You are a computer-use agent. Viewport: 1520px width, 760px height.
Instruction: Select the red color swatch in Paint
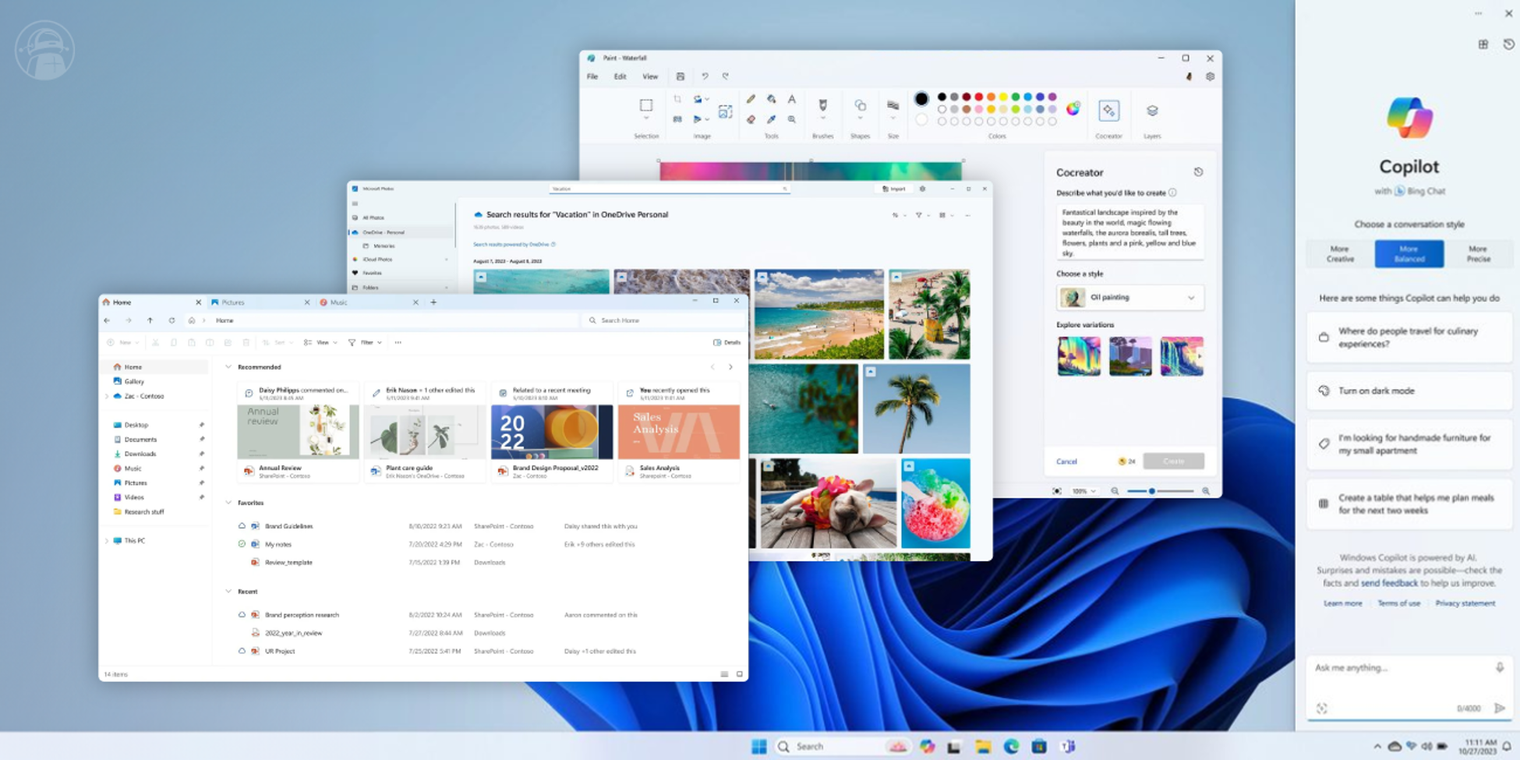point(979,97)
